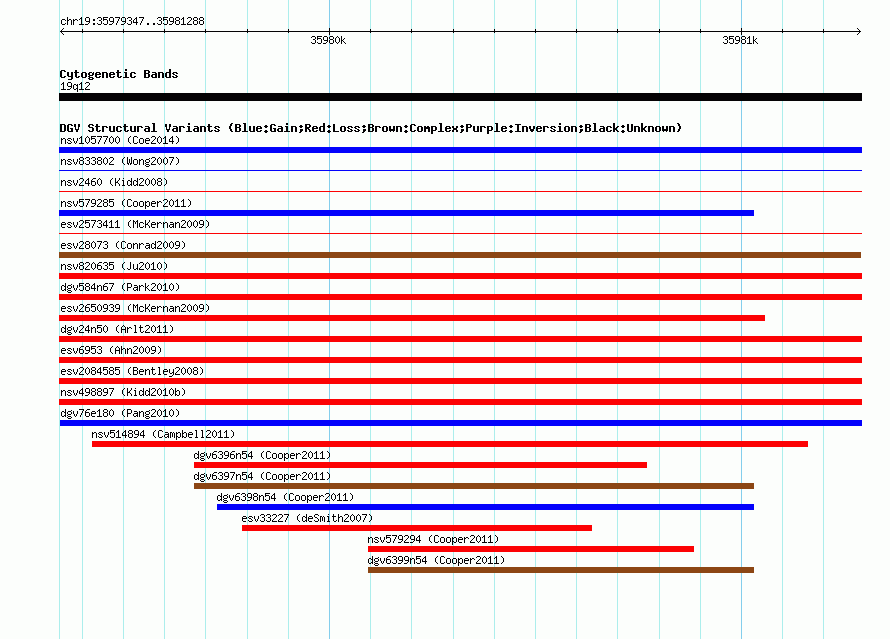Select the esv33227 red loss bar
The image size is (890, 639).
click(x=417, y=528)
